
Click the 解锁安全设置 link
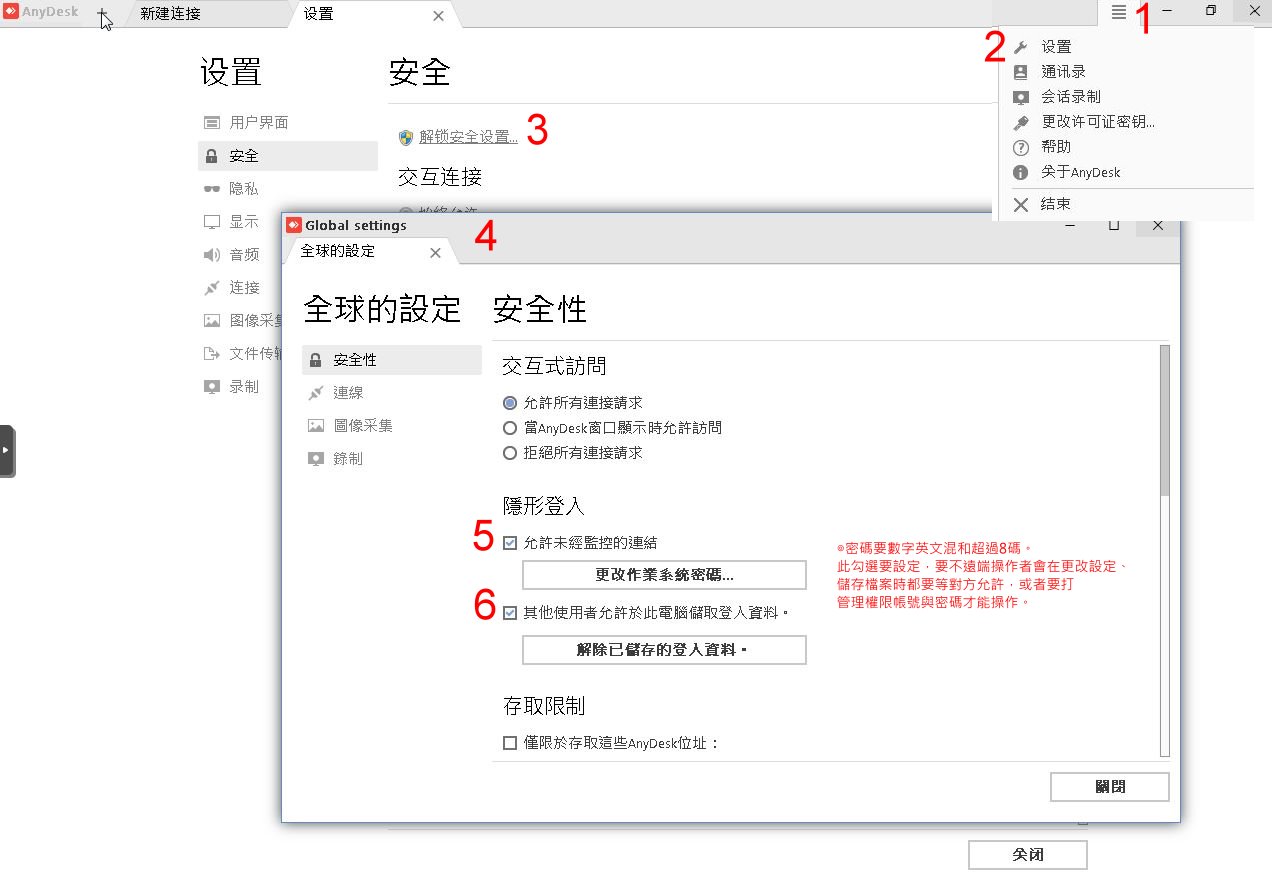[468, 137]
